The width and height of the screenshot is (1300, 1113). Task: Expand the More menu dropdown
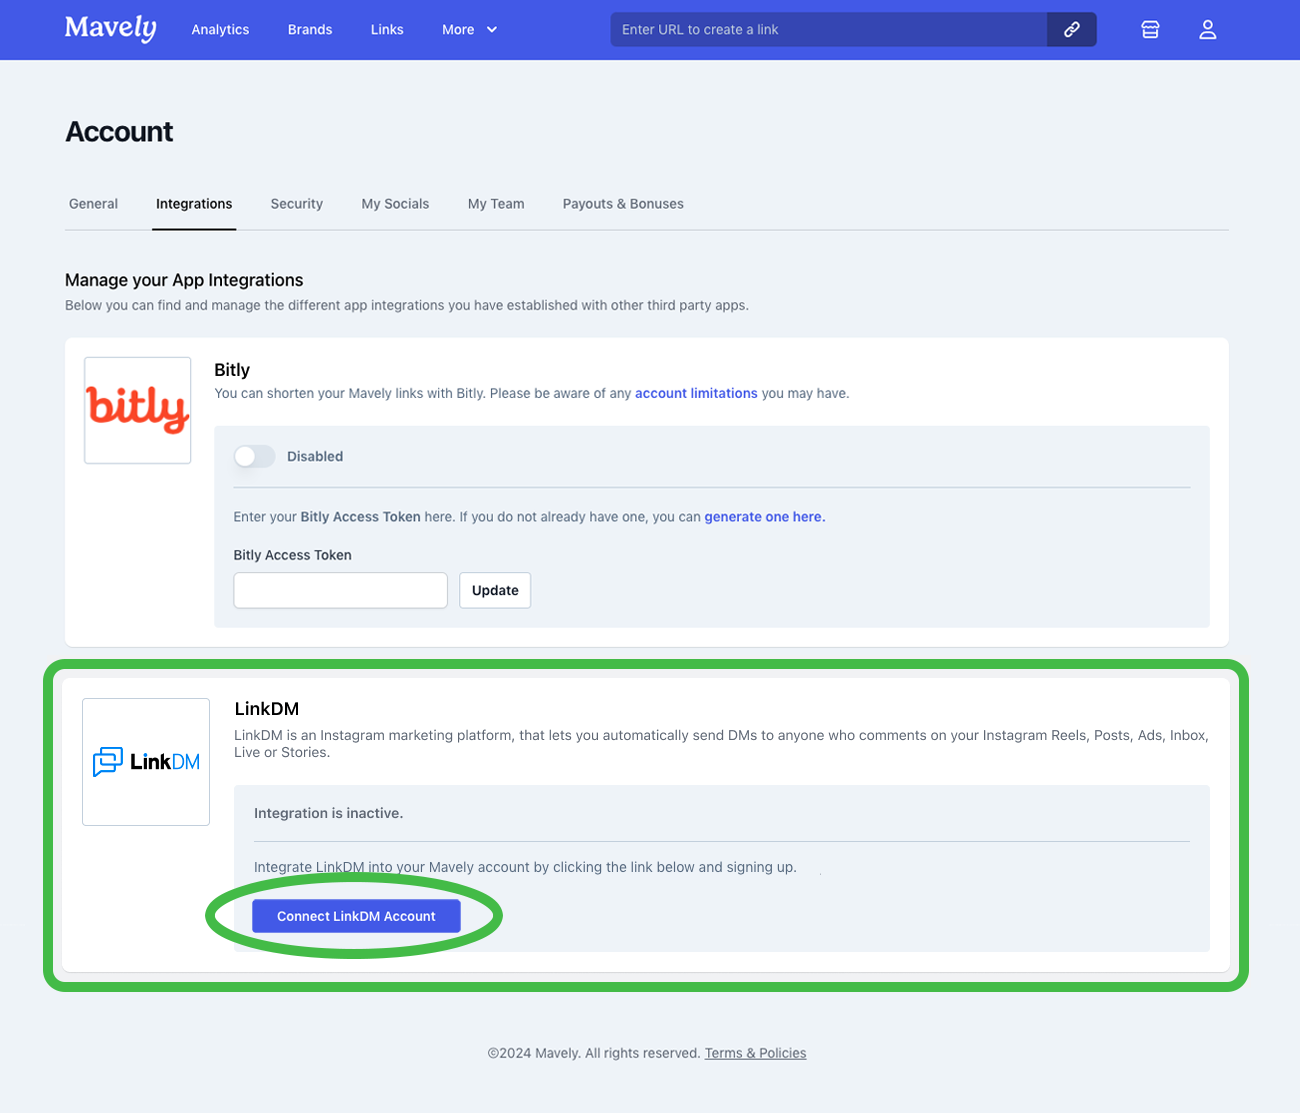coord(469,30)
